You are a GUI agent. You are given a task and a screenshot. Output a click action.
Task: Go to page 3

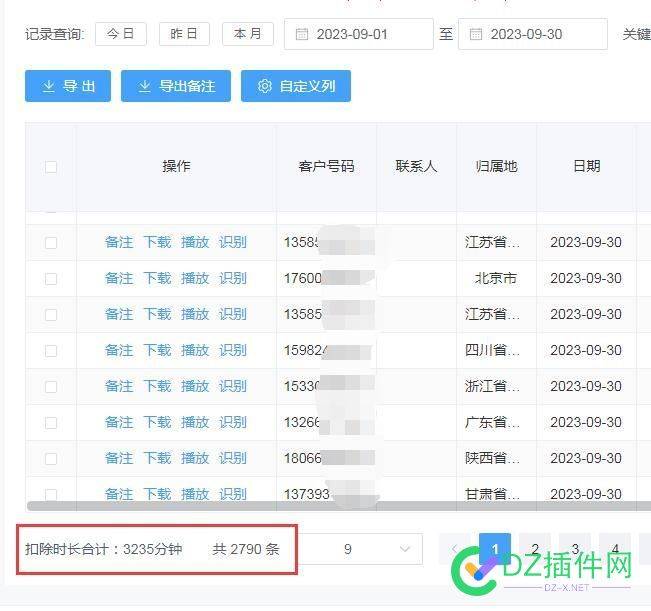(x=575, y=549)
